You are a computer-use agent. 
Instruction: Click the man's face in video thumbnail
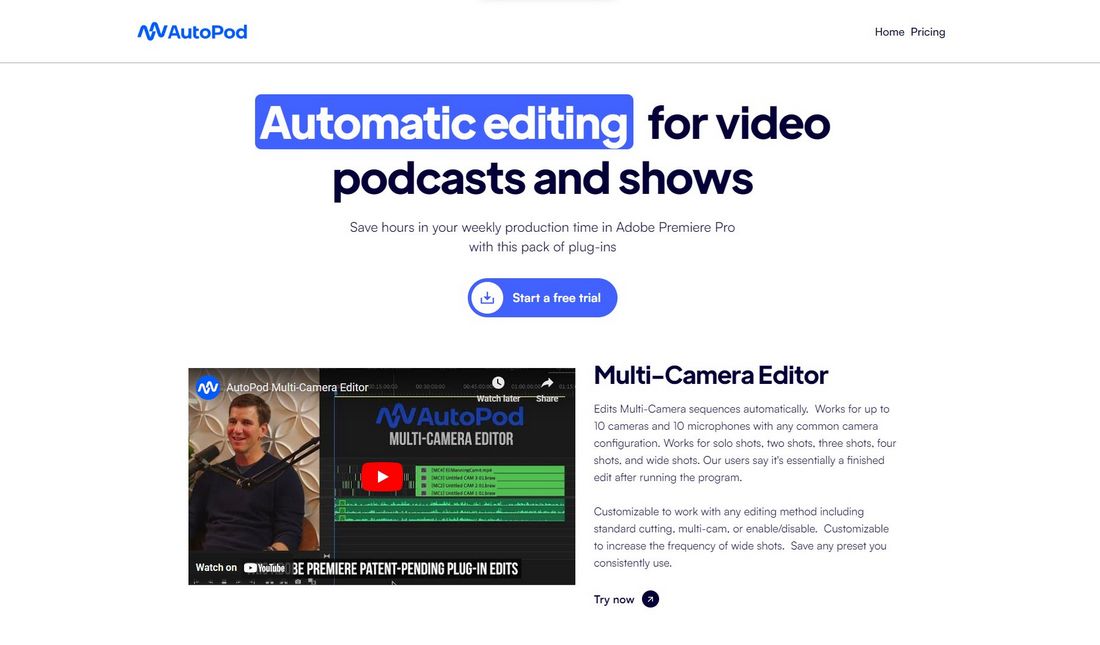point(249,425)
